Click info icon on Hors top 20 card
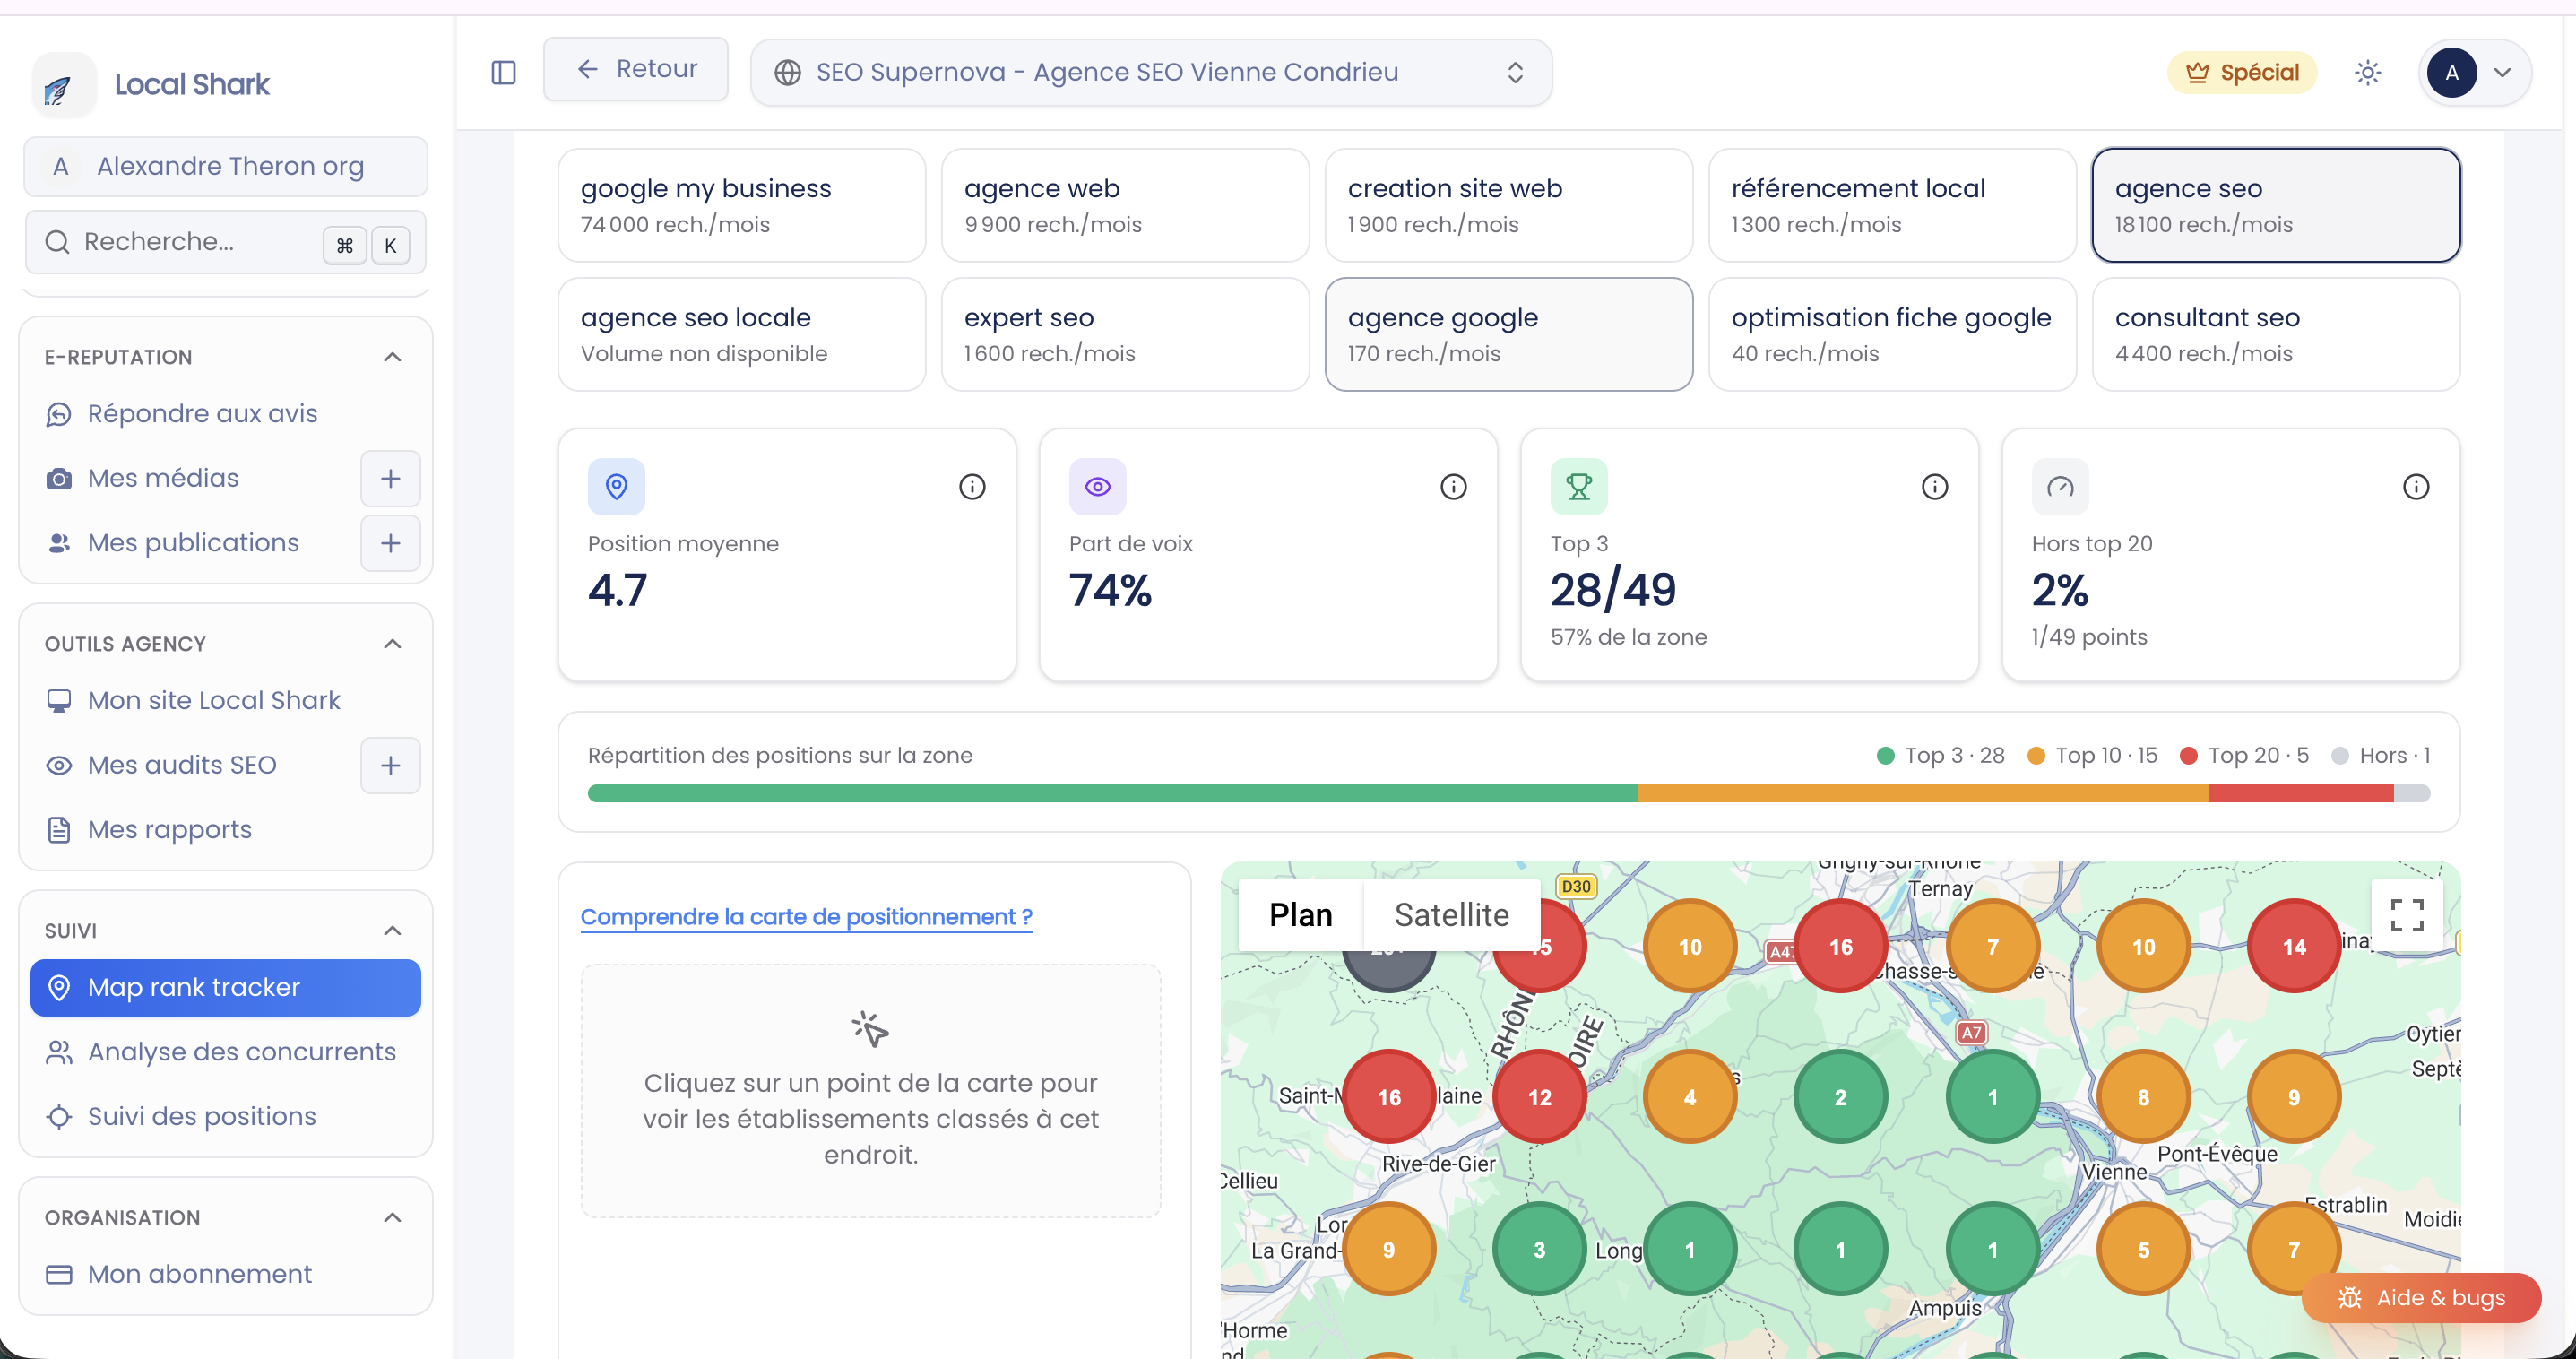The height and width of the screenshot is (1359, 2576). (x=2416, y=487)
